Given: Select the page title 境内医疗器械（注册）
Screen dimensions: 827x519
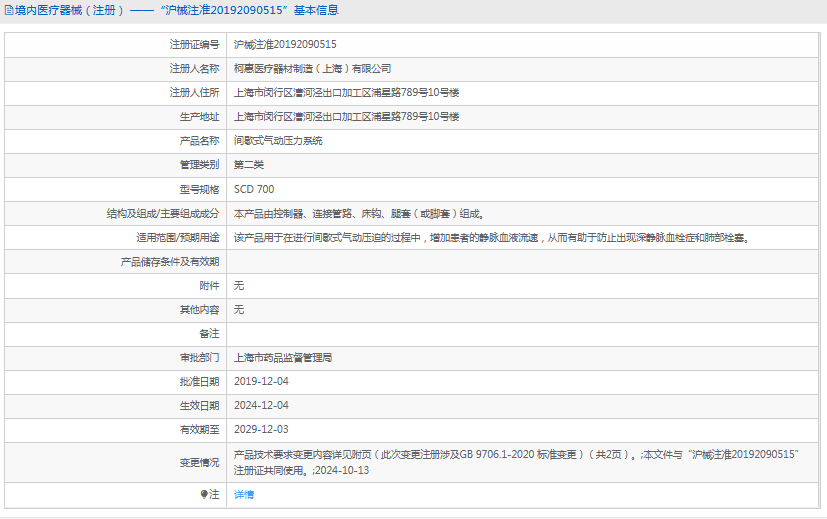Looking at the screenshot, I should [x=70, y=11].
